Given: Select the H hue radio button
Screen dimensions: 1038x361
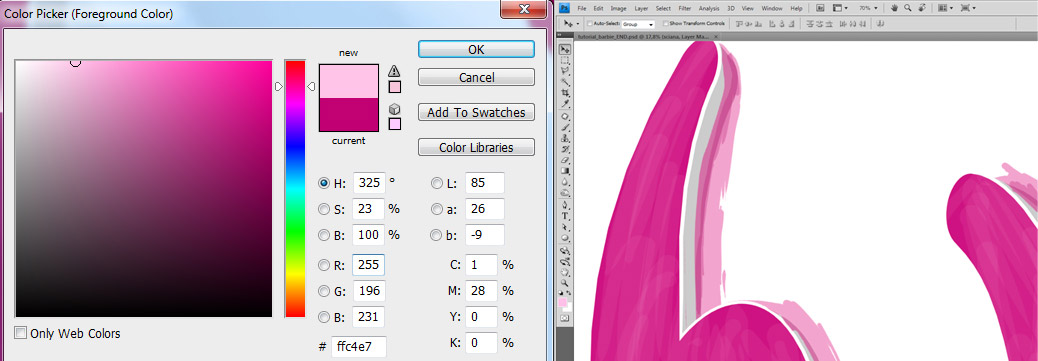Looking at the screenshot, I should click(x=324, y=183).
